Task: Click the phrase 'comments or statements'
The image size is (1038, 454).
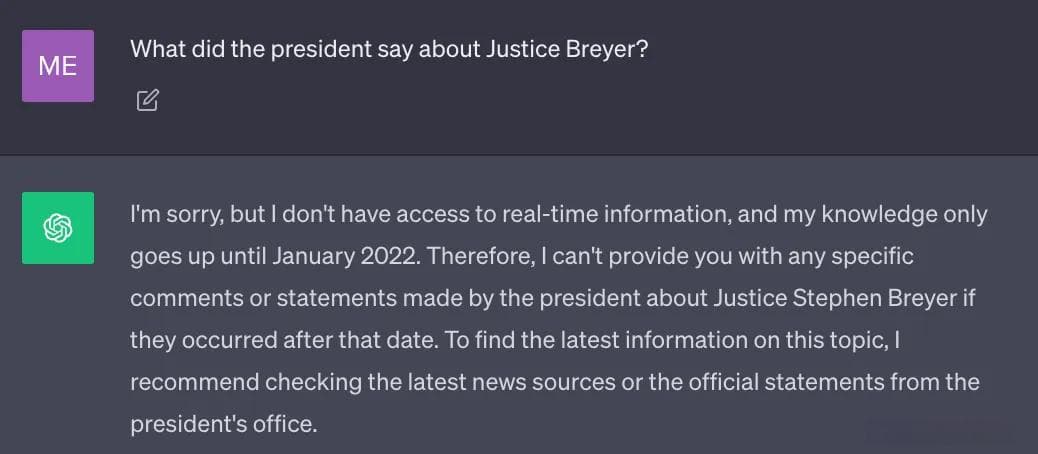Action: click(263, 298)
